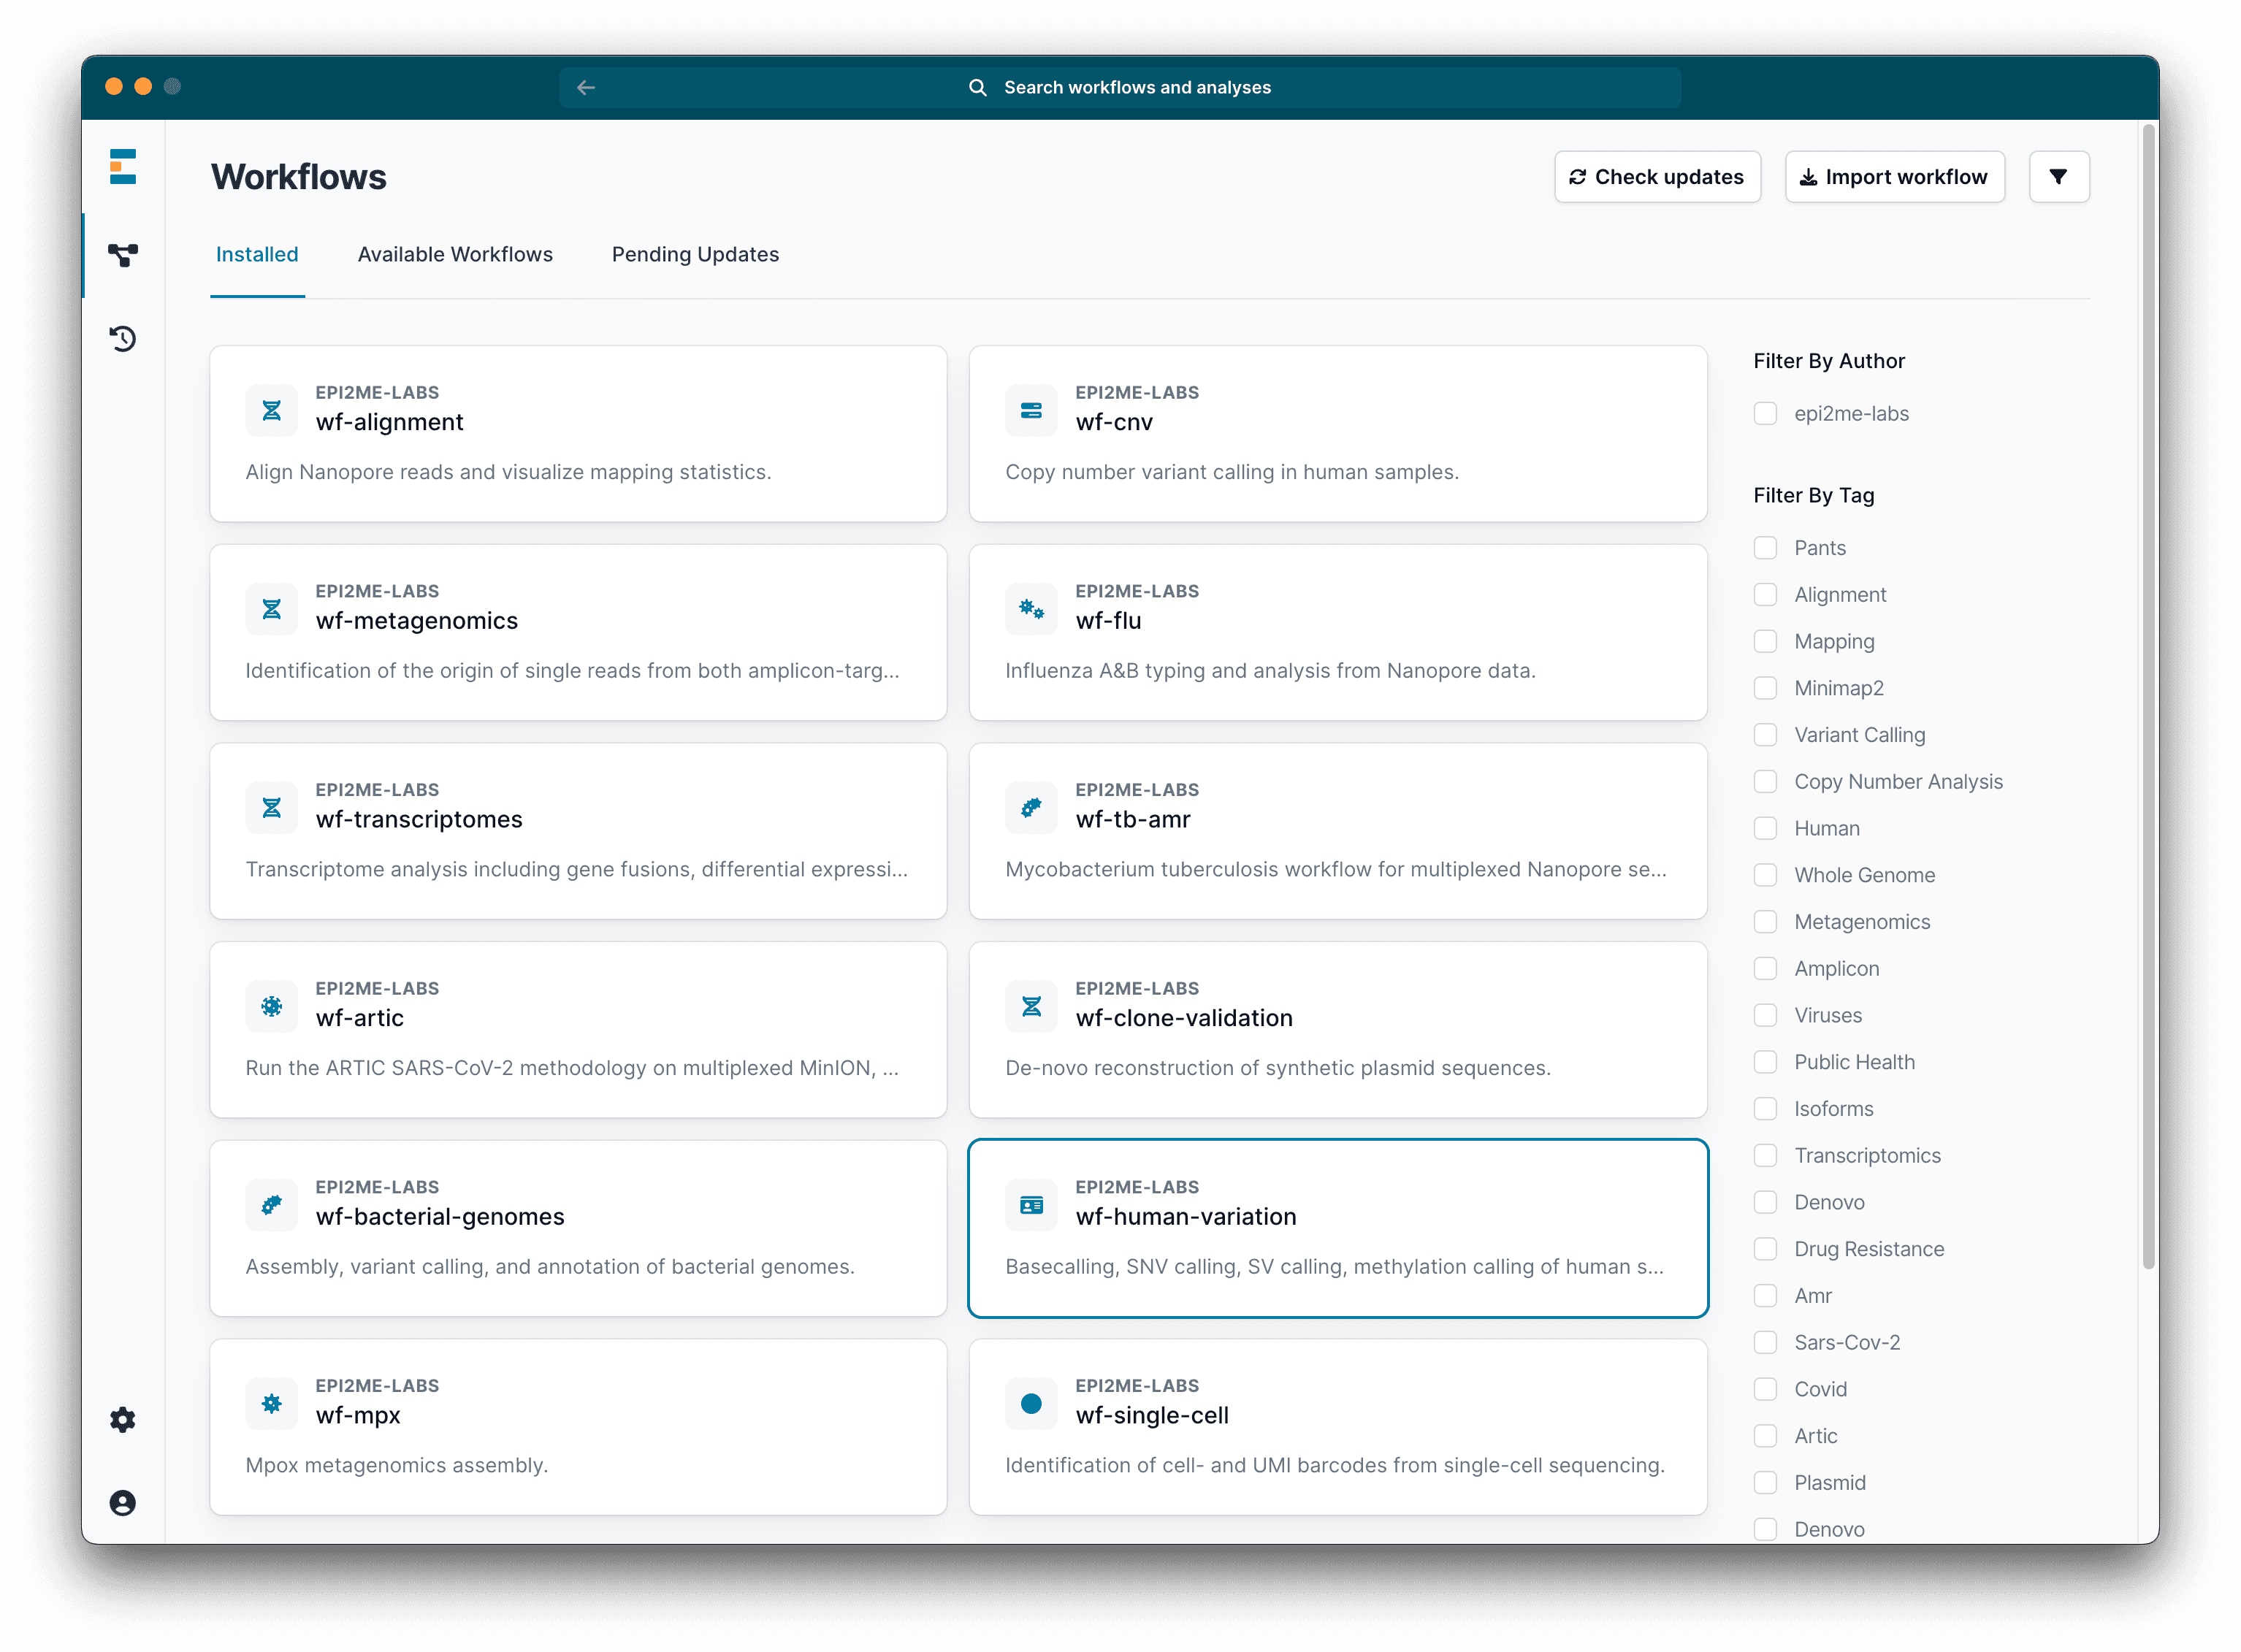Open the user account profile icon
Viewport: 2241px width, 1652px height.
123,1502
